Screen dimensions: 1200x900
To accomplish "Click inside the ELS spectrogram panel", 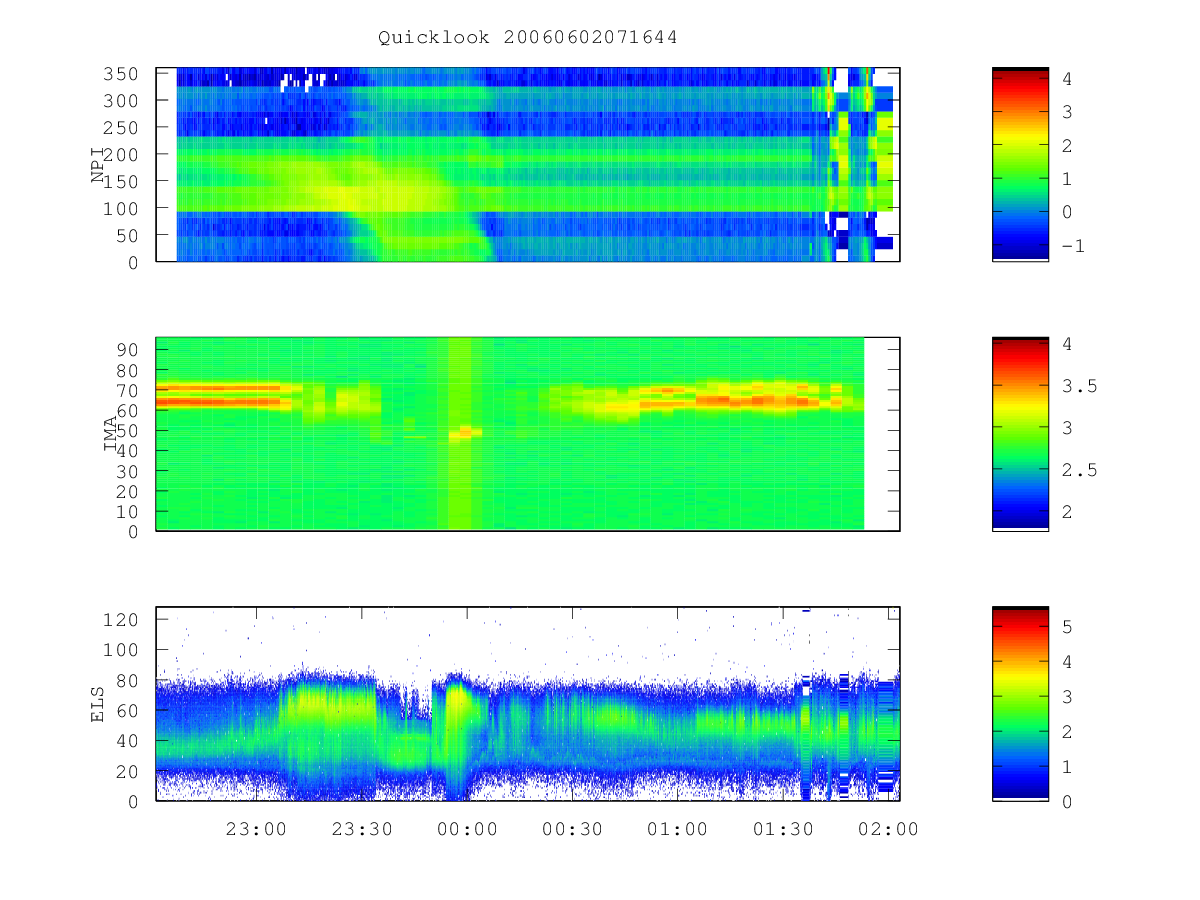I will tap(528, 704).
